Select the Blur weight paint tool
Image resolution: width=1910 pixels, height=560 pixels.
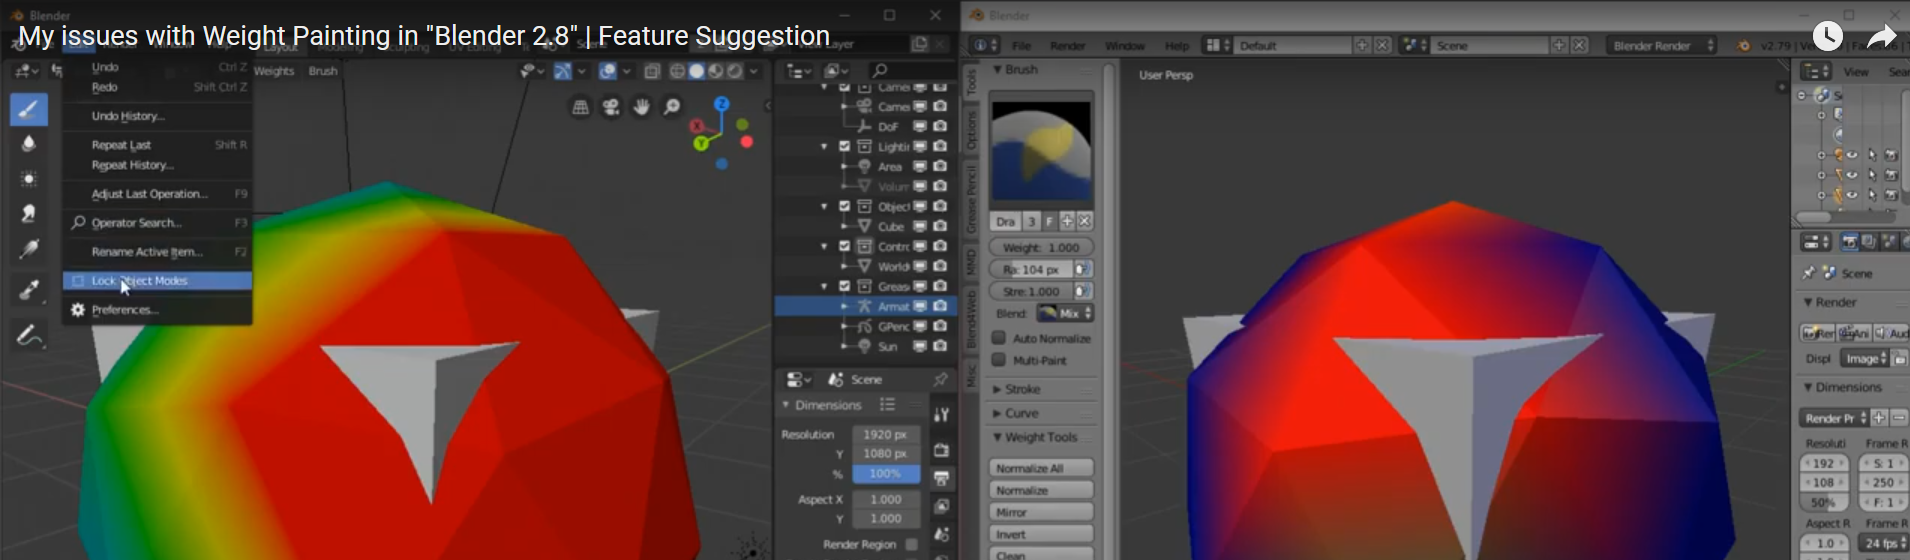[x=29, y=144]
